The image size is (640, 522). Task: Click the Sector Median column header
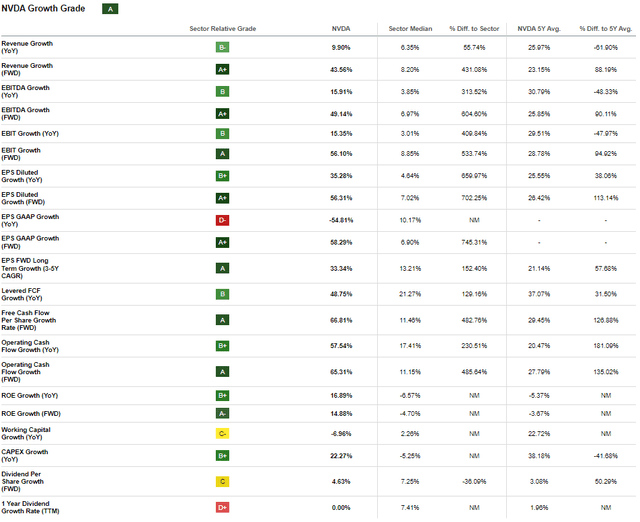(407, 29)
